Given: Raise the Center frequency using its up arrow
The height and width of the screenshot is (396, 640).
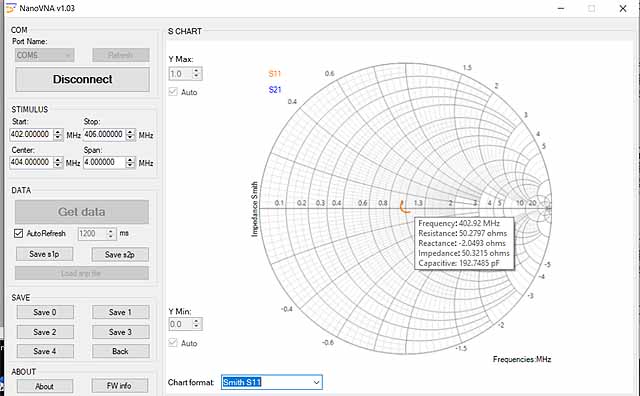Looking at the screenshot, I should (x=58, y=160).
